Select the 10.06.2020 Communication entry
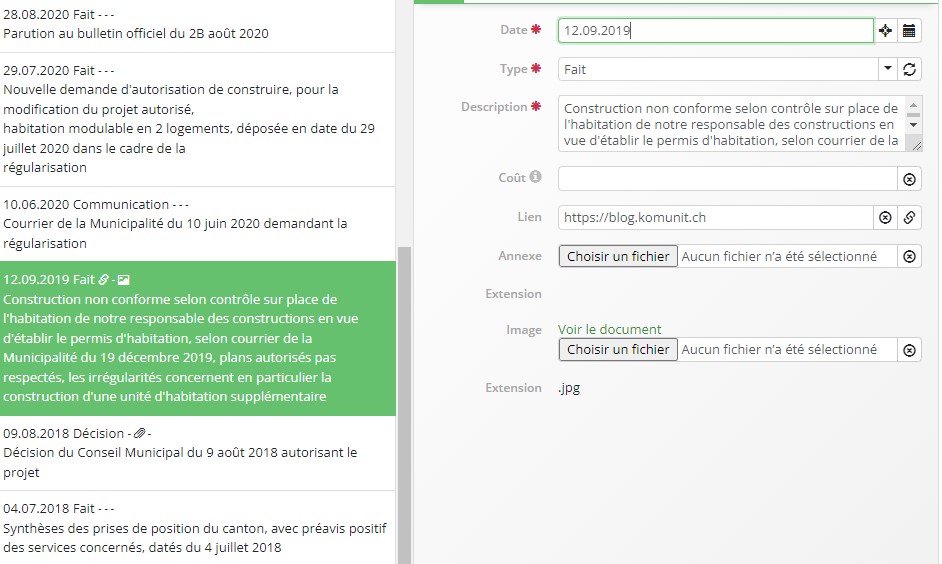 [x=197, y=224]
